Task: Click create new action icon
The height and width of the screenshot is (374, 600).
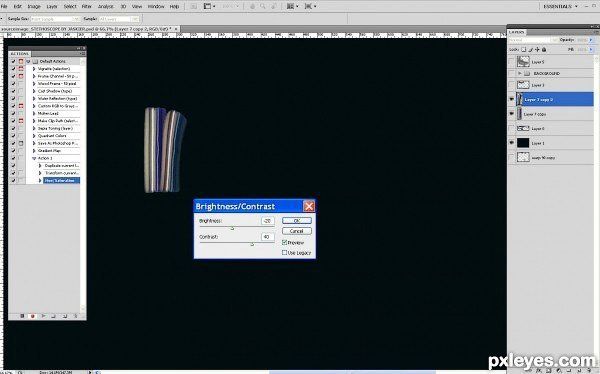Action: tap(65, 316)
